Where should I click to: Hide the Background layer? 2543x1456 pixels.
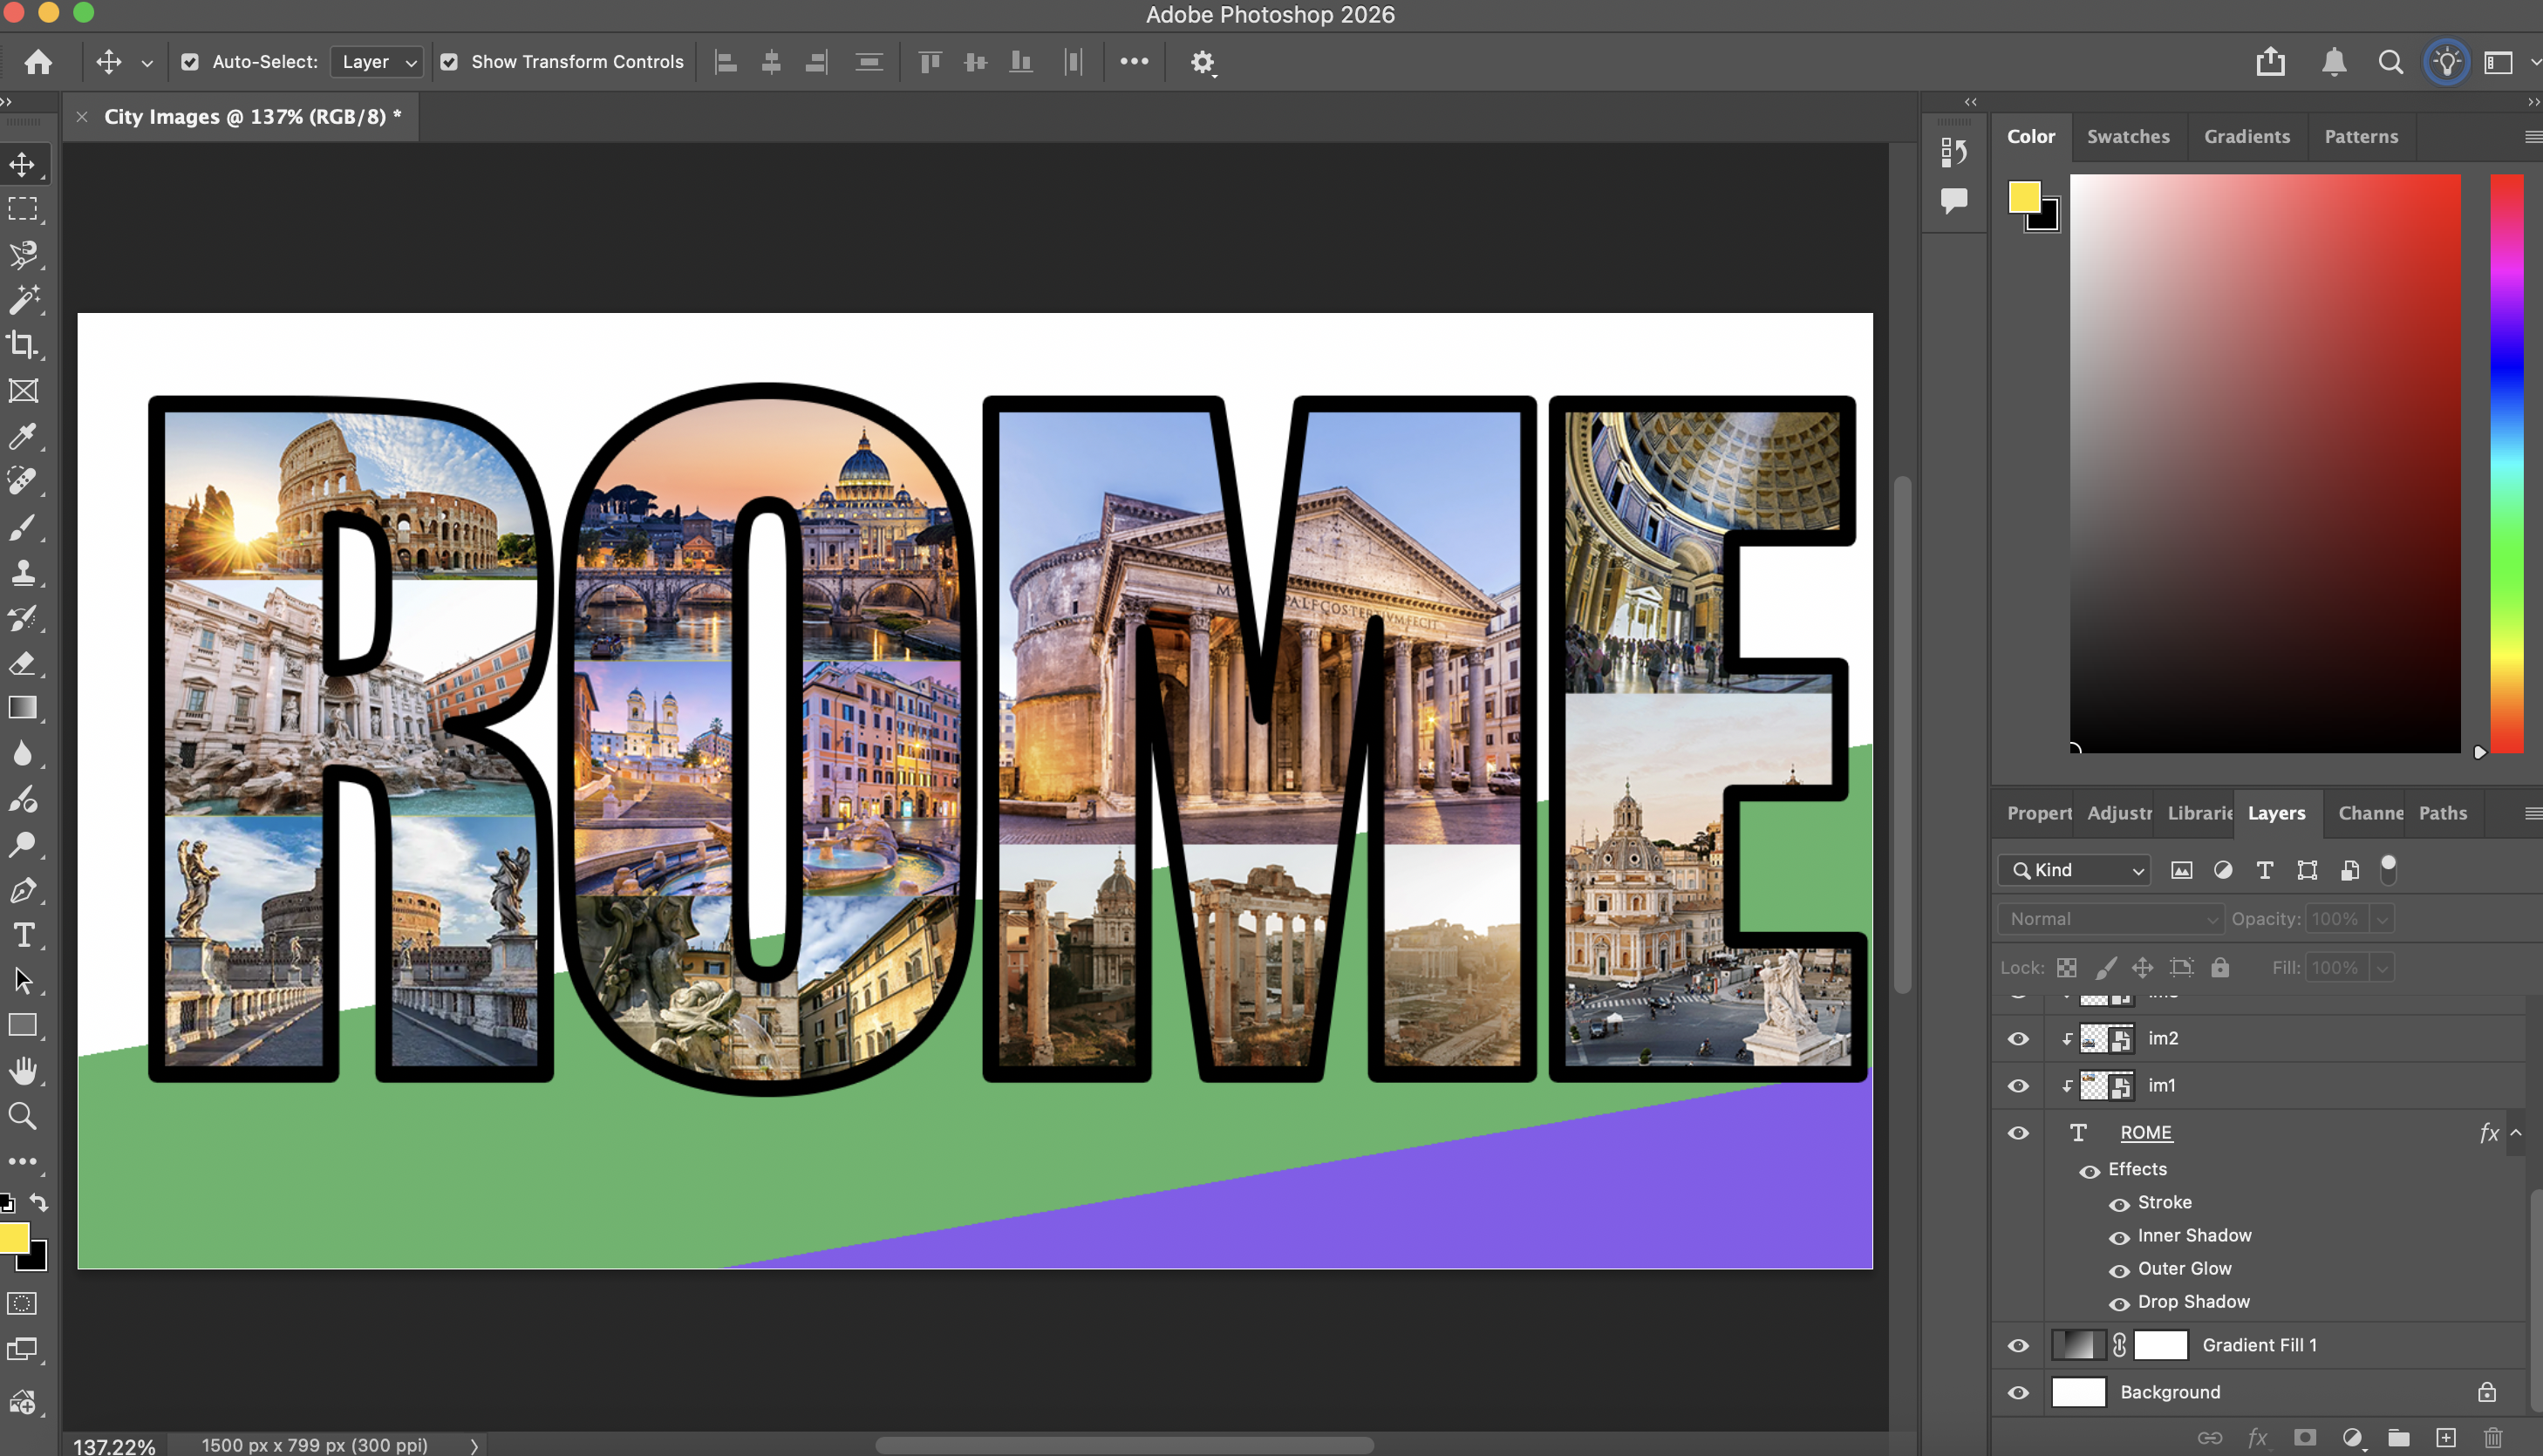2018,1392
